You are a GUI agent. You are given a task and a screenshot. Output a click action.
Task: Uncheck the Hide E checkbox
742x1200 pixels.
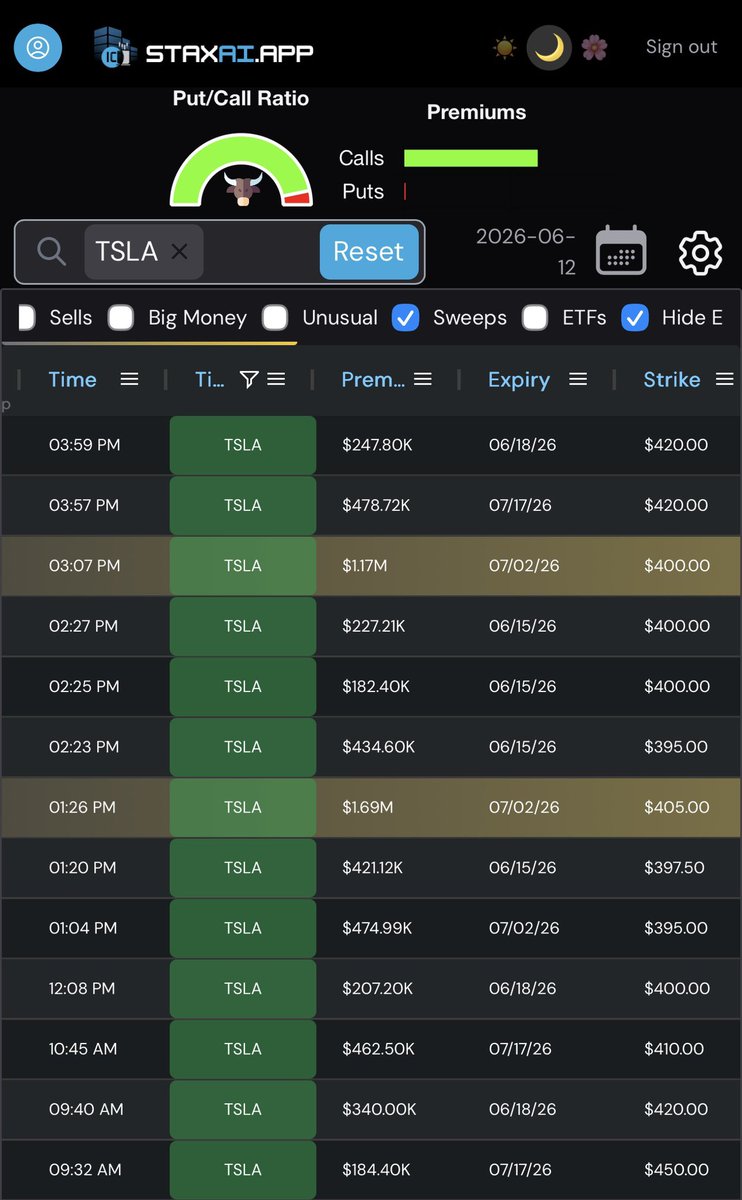pyautogui.click(x=634, y=318)
